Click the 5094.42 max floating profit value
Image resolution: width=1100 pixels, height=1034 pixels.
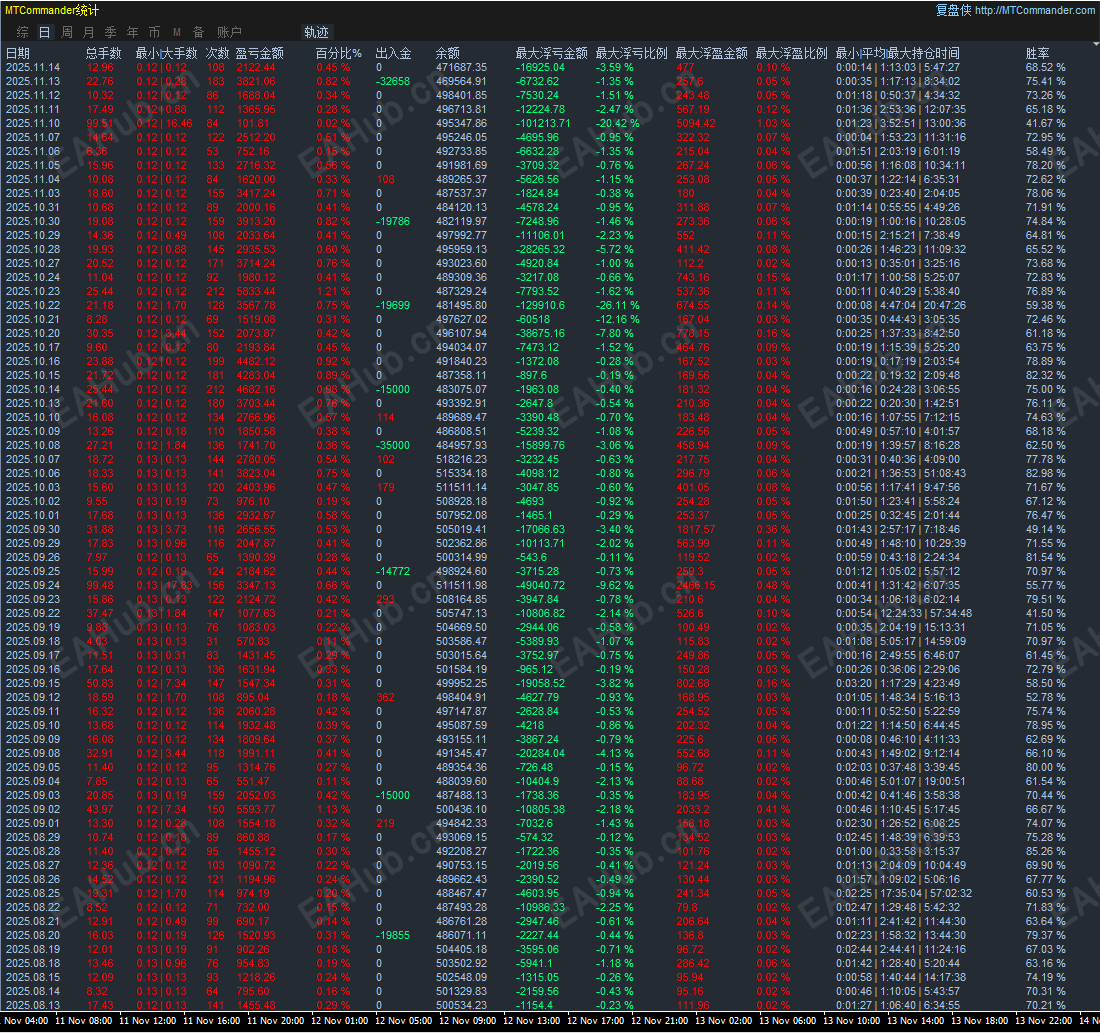[x=696, y=123]
